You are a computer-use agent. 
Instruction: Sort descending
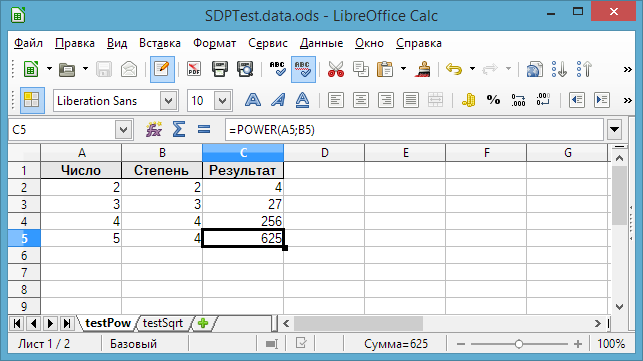point(584,69)
